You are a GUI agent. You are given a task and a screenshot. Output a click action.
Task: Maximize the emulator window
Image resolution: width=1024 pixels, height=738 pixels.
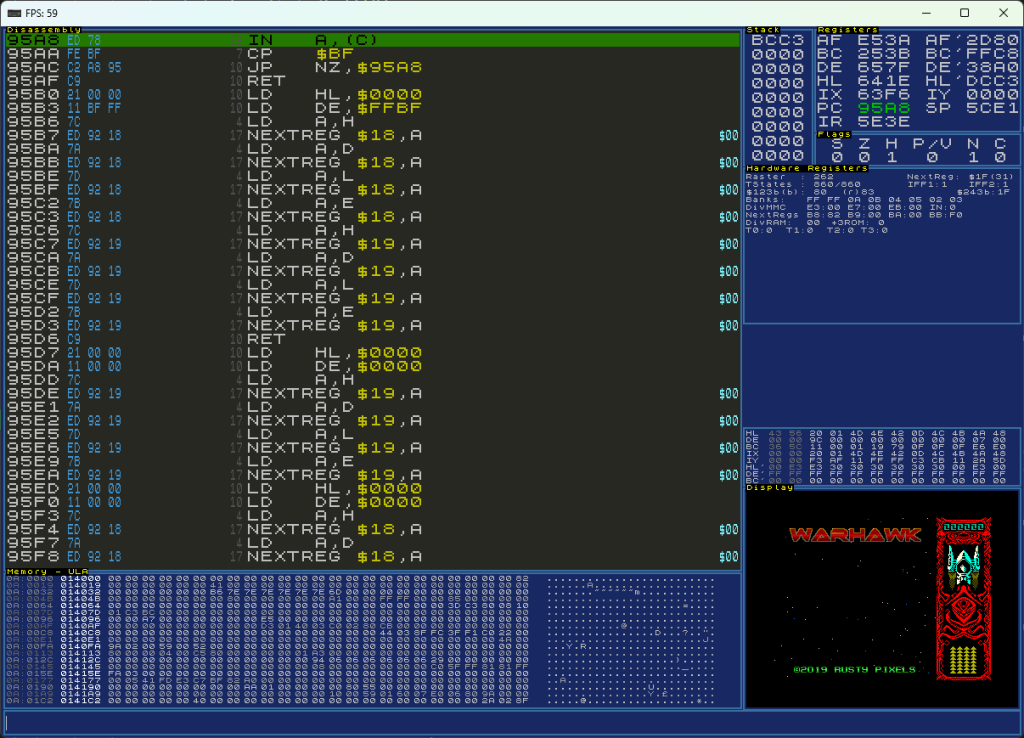pos(964,13)
